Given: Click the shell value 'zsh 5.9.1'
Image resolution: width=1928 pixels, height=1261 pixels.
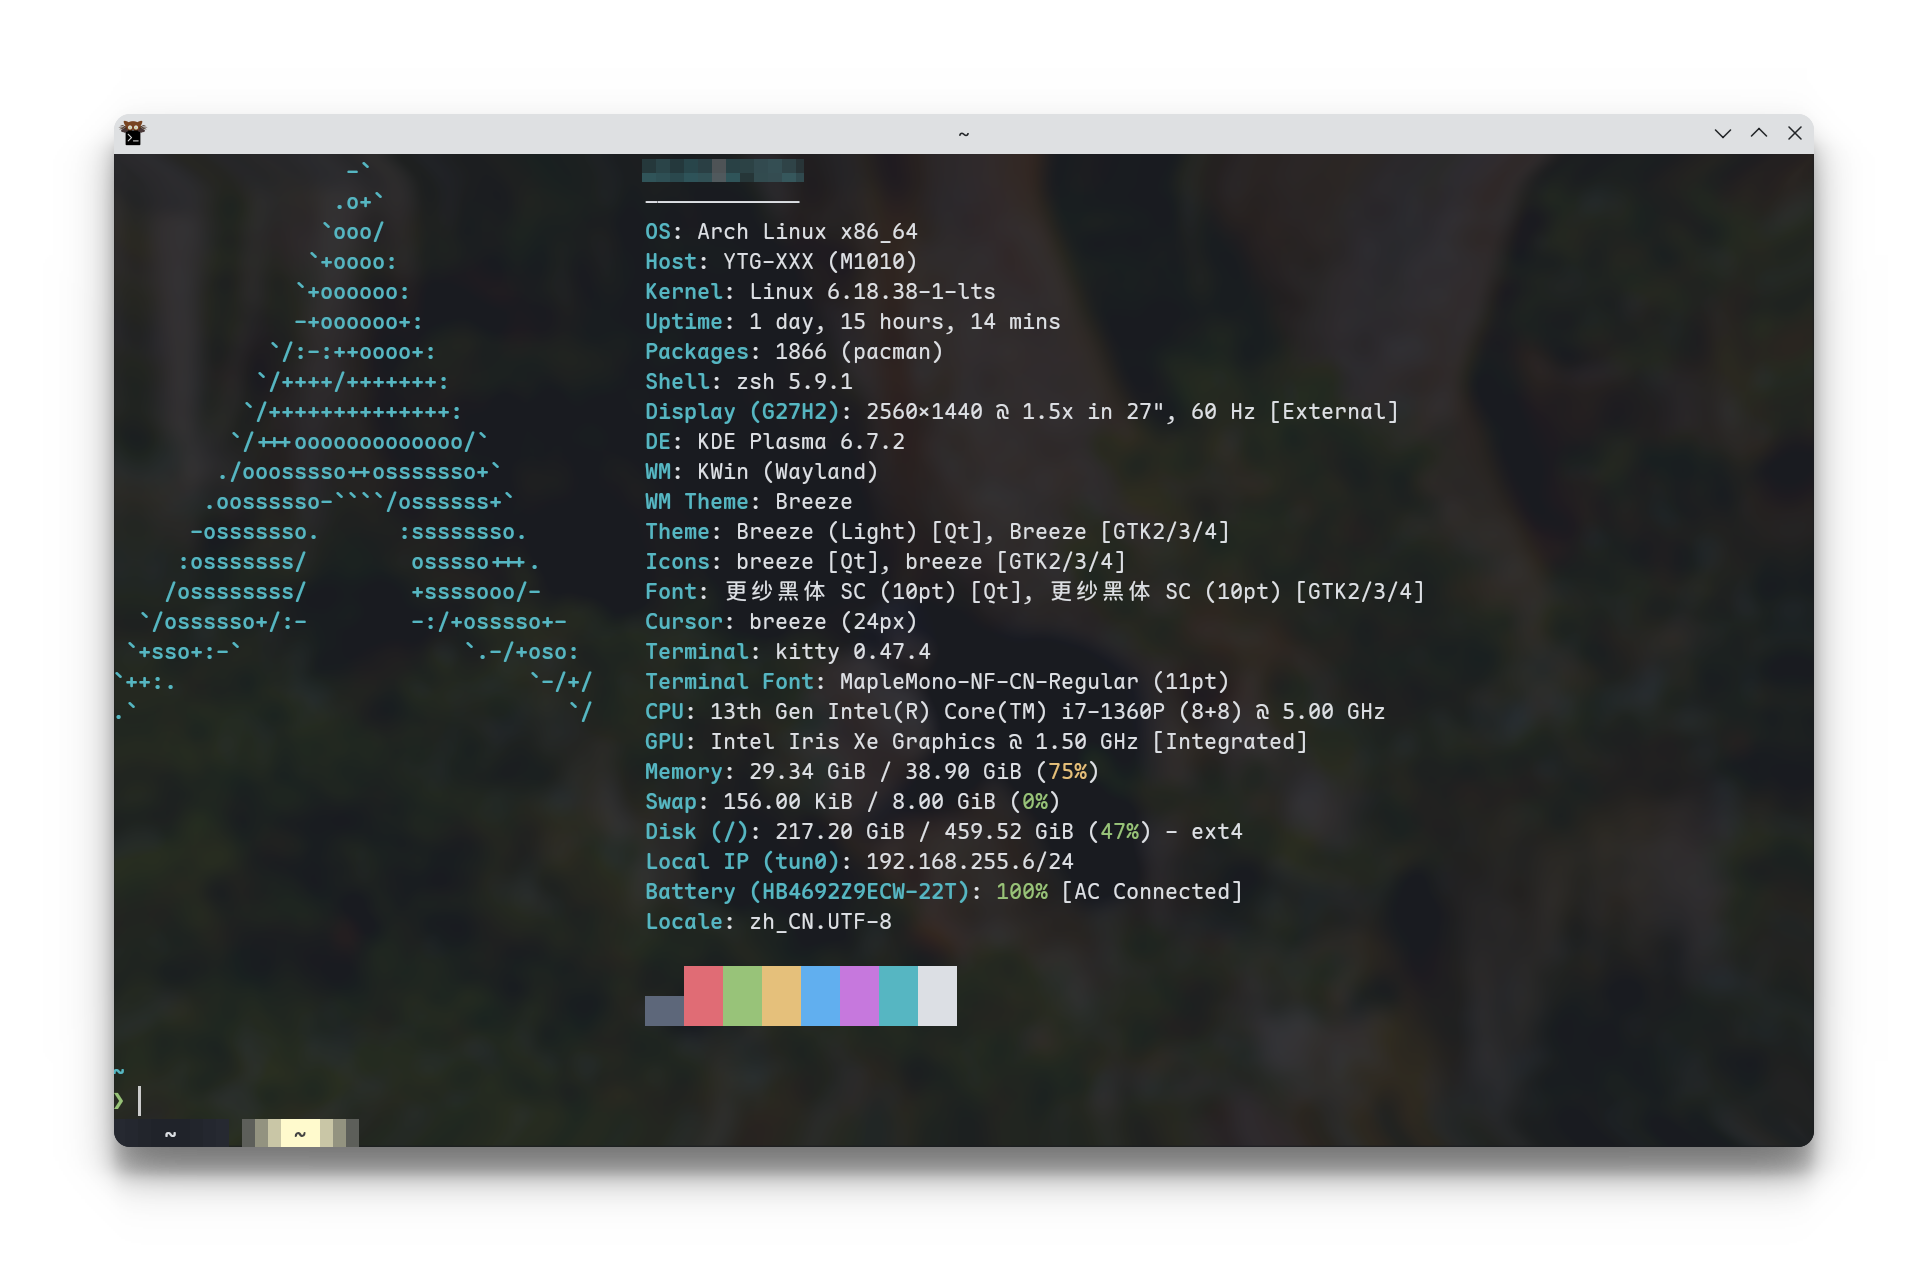Looking at the screenshot, I should point(794,382).
